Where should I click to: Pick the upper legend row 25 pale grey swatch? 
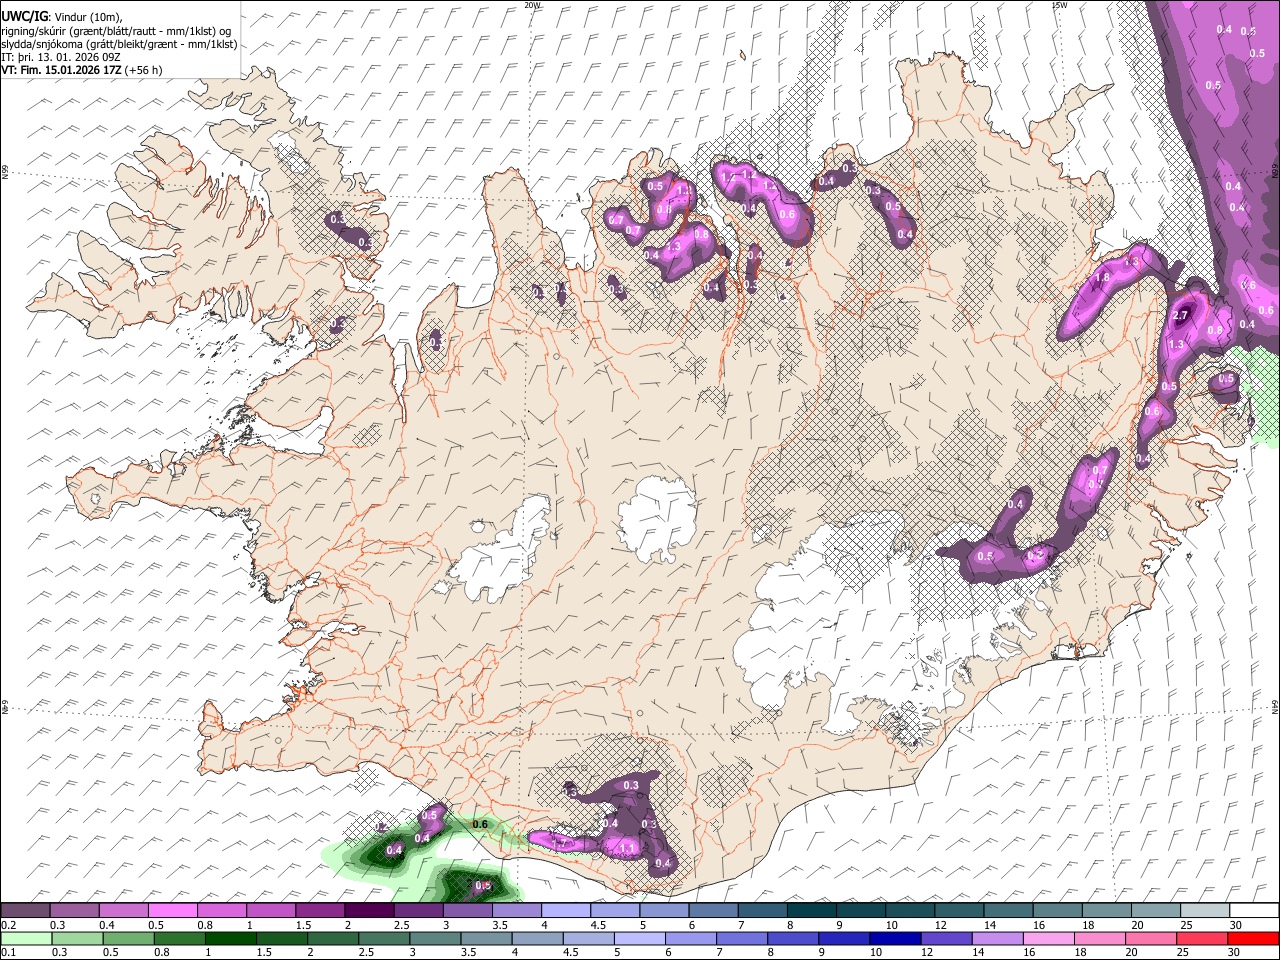point(1206,910)
